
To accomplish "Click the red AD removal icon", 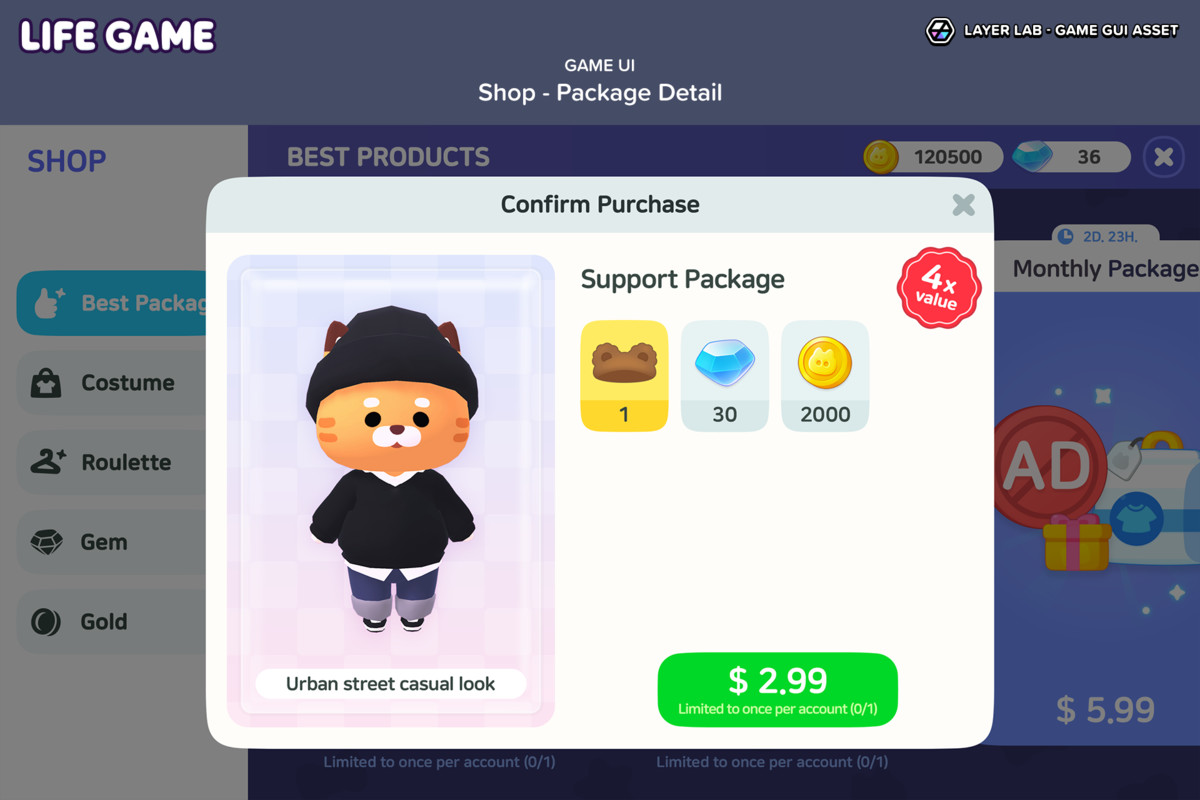I will pyautogui.click(x=1045, y=465).
